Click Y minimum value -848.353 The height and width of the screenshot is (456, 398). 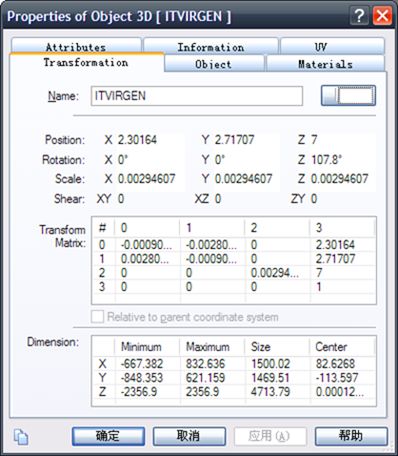point(142,378)
